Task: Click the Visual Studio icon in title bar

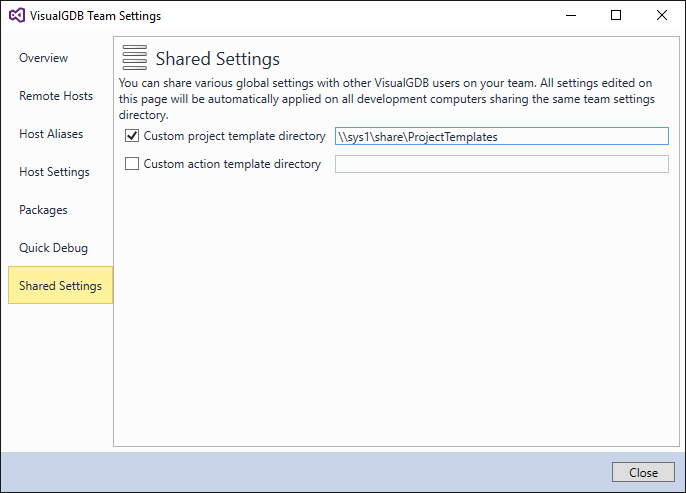Action: click(17, 16)
